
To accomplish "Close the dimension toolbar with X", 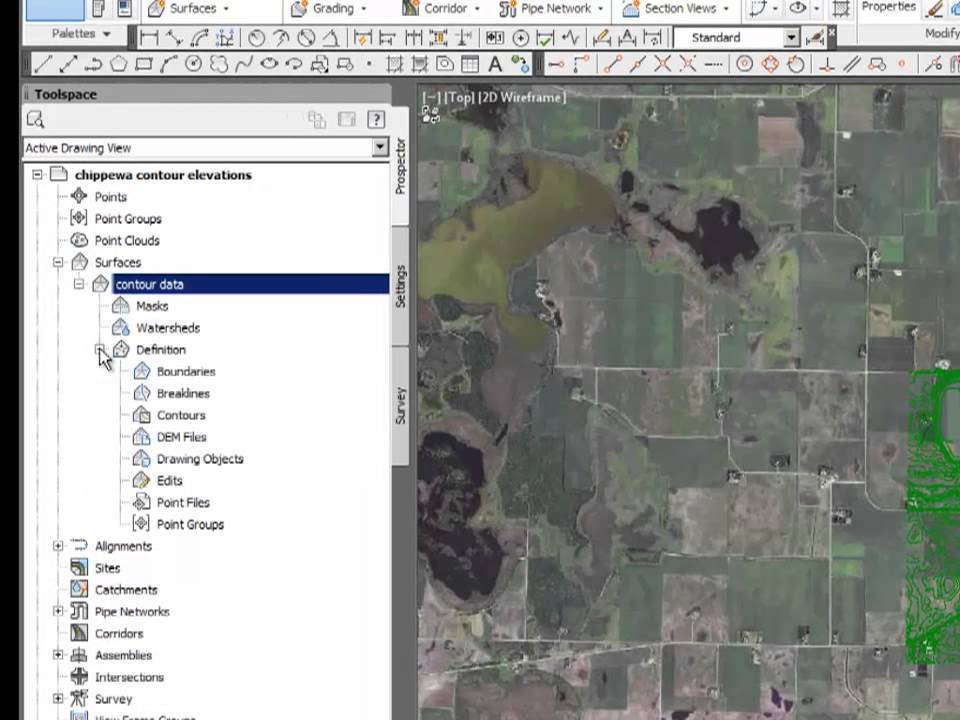I will (x=831, y=31).
